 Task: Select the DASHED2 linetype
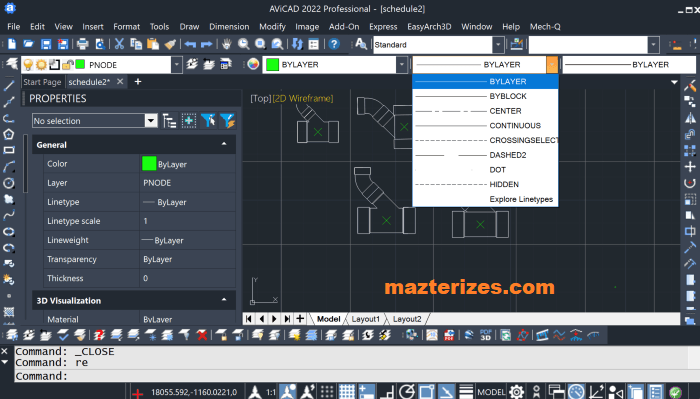click(x=485, y=155)
